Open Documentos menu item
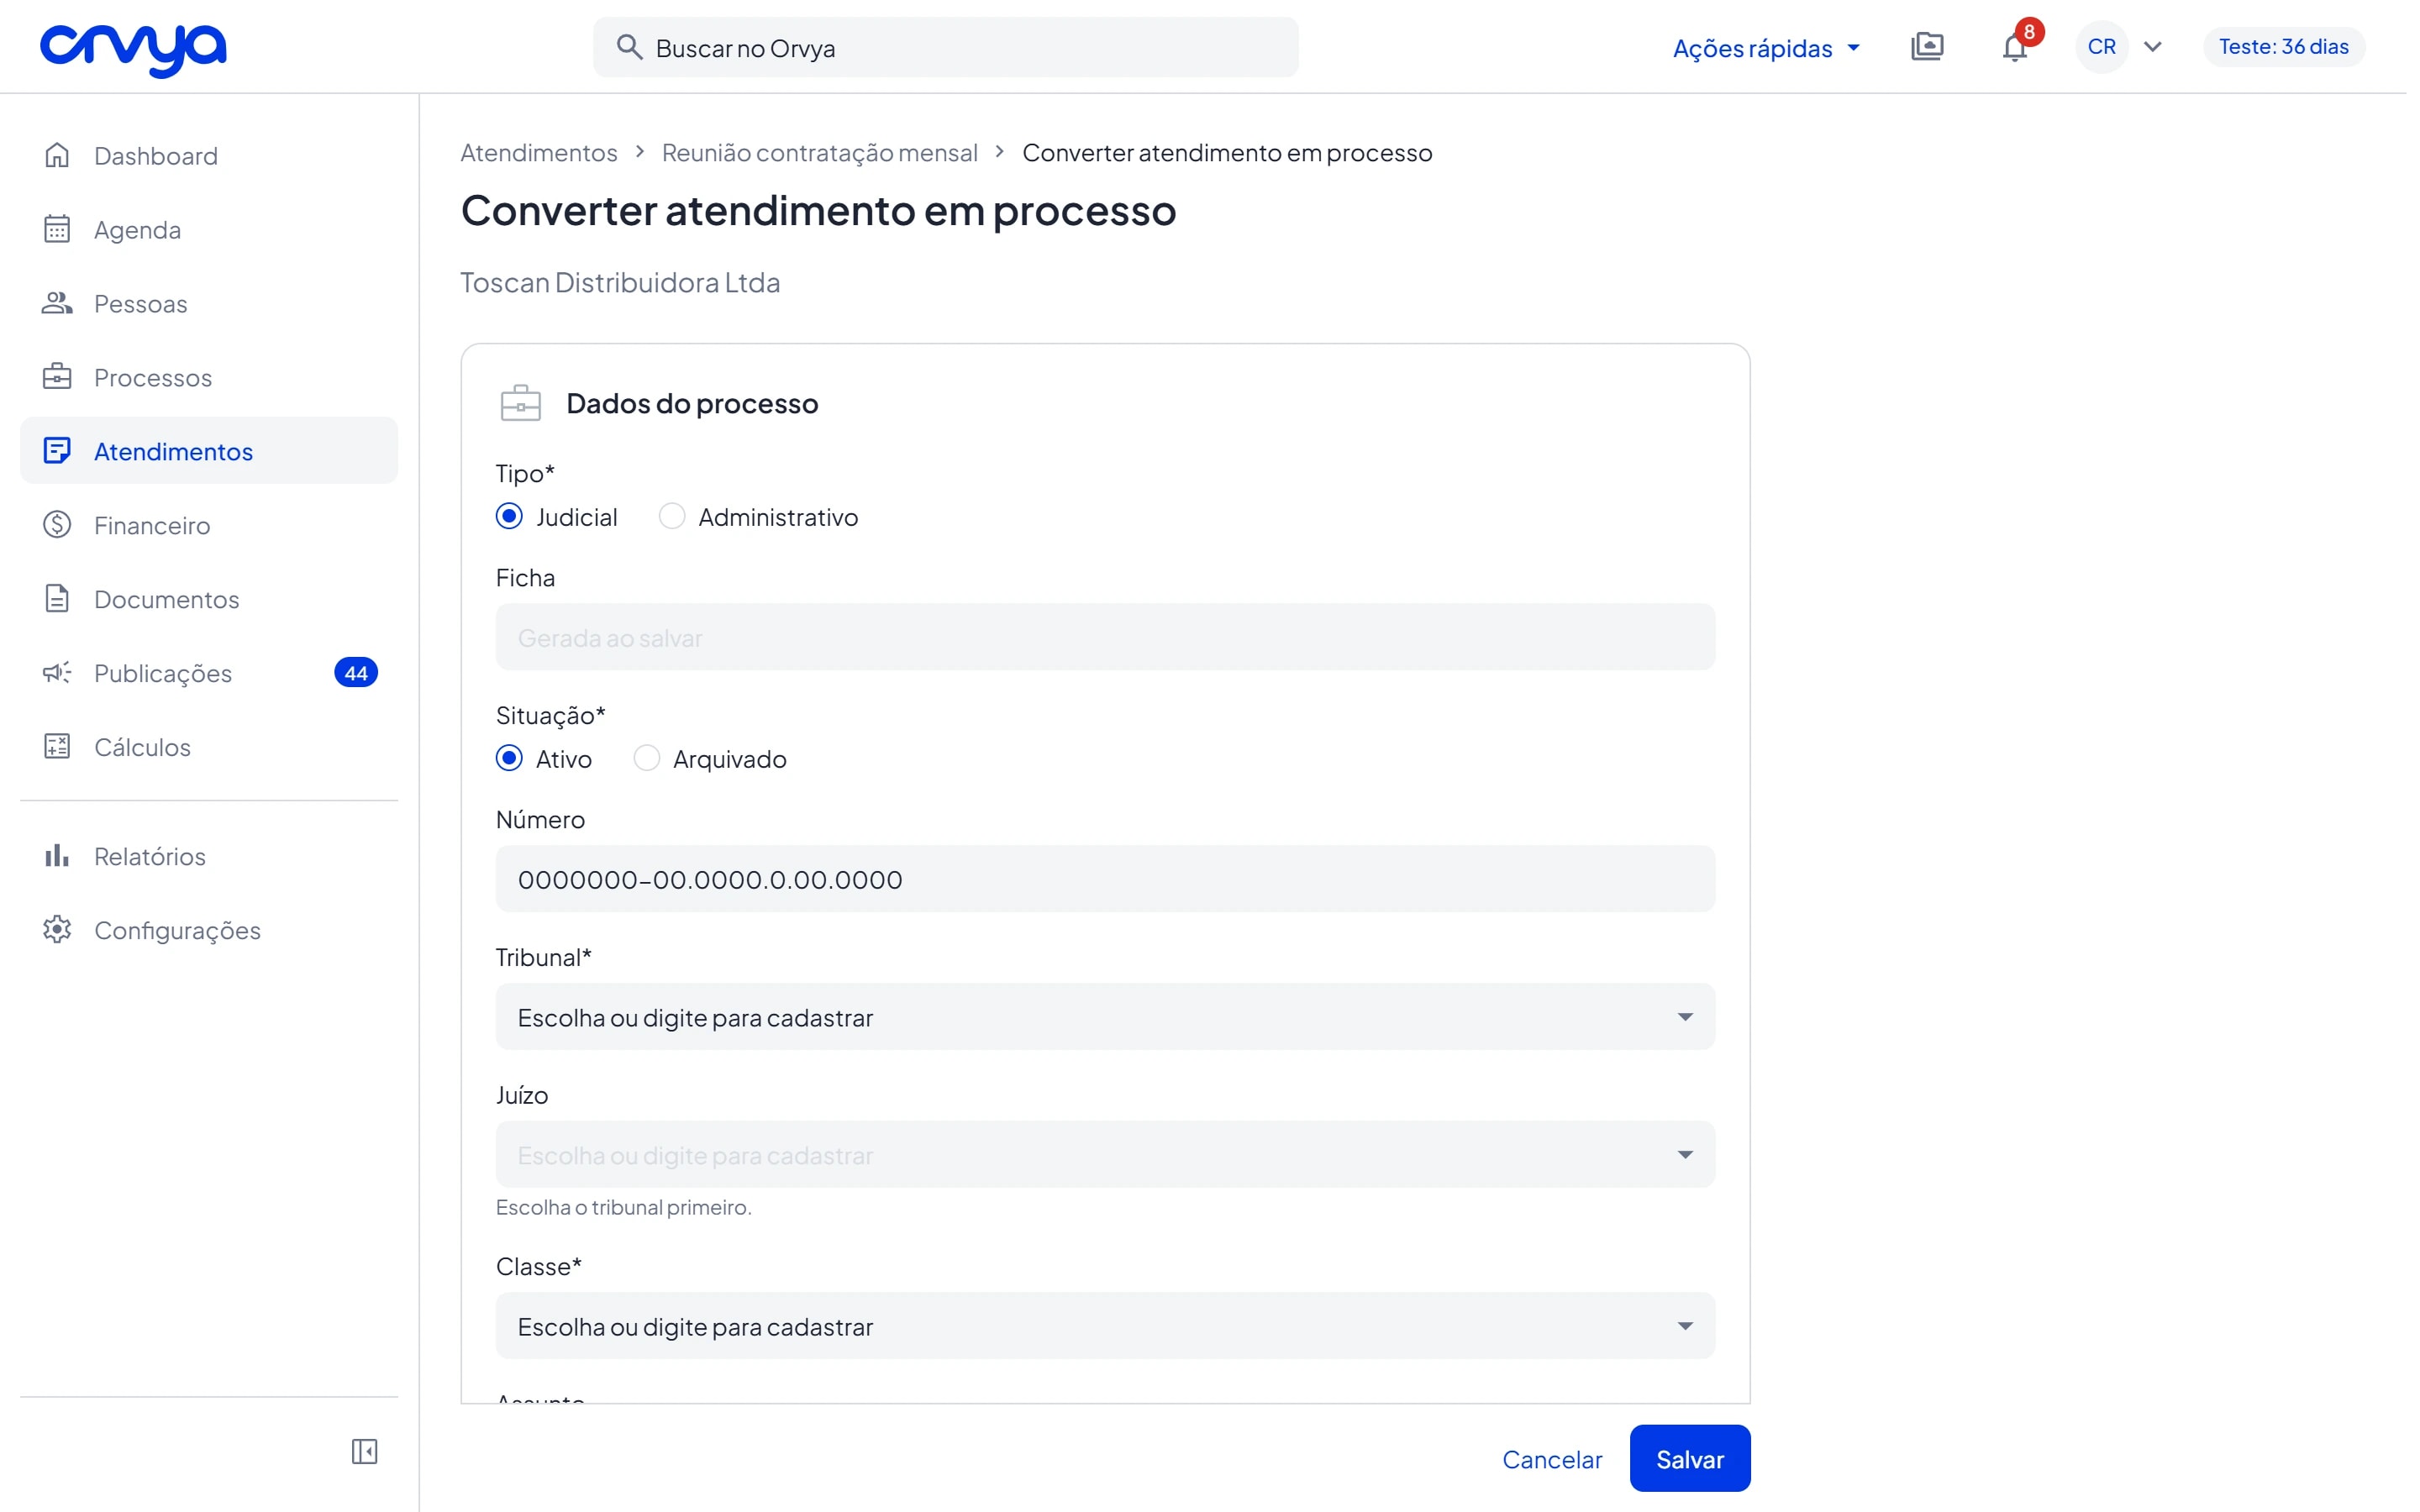2420x1512 pixels. tap(209, 599)
